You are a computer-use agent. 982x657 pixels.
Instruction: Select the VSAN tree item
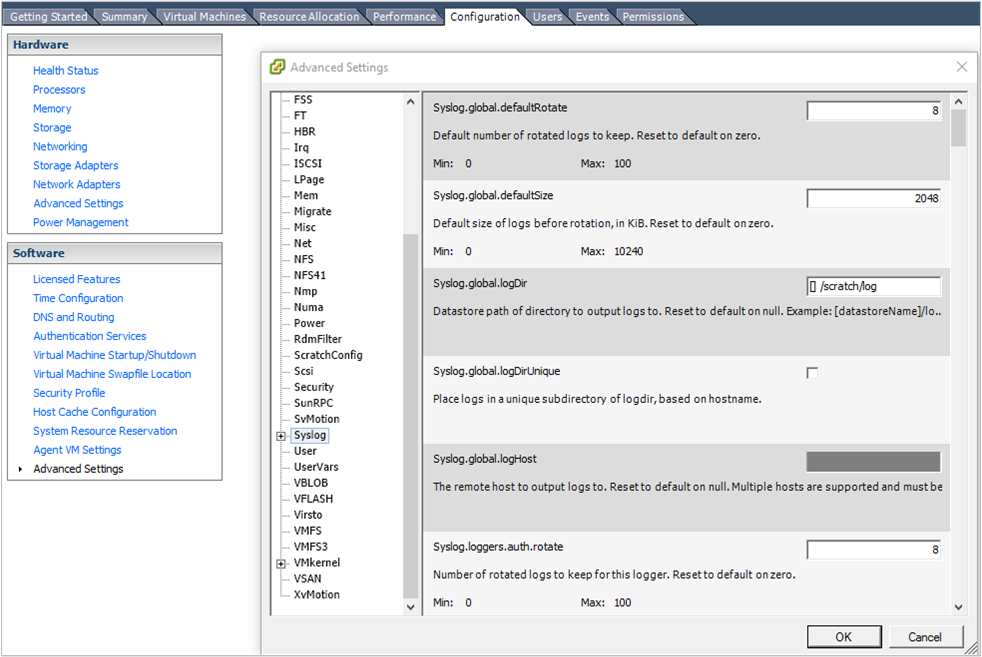point(306,578)
